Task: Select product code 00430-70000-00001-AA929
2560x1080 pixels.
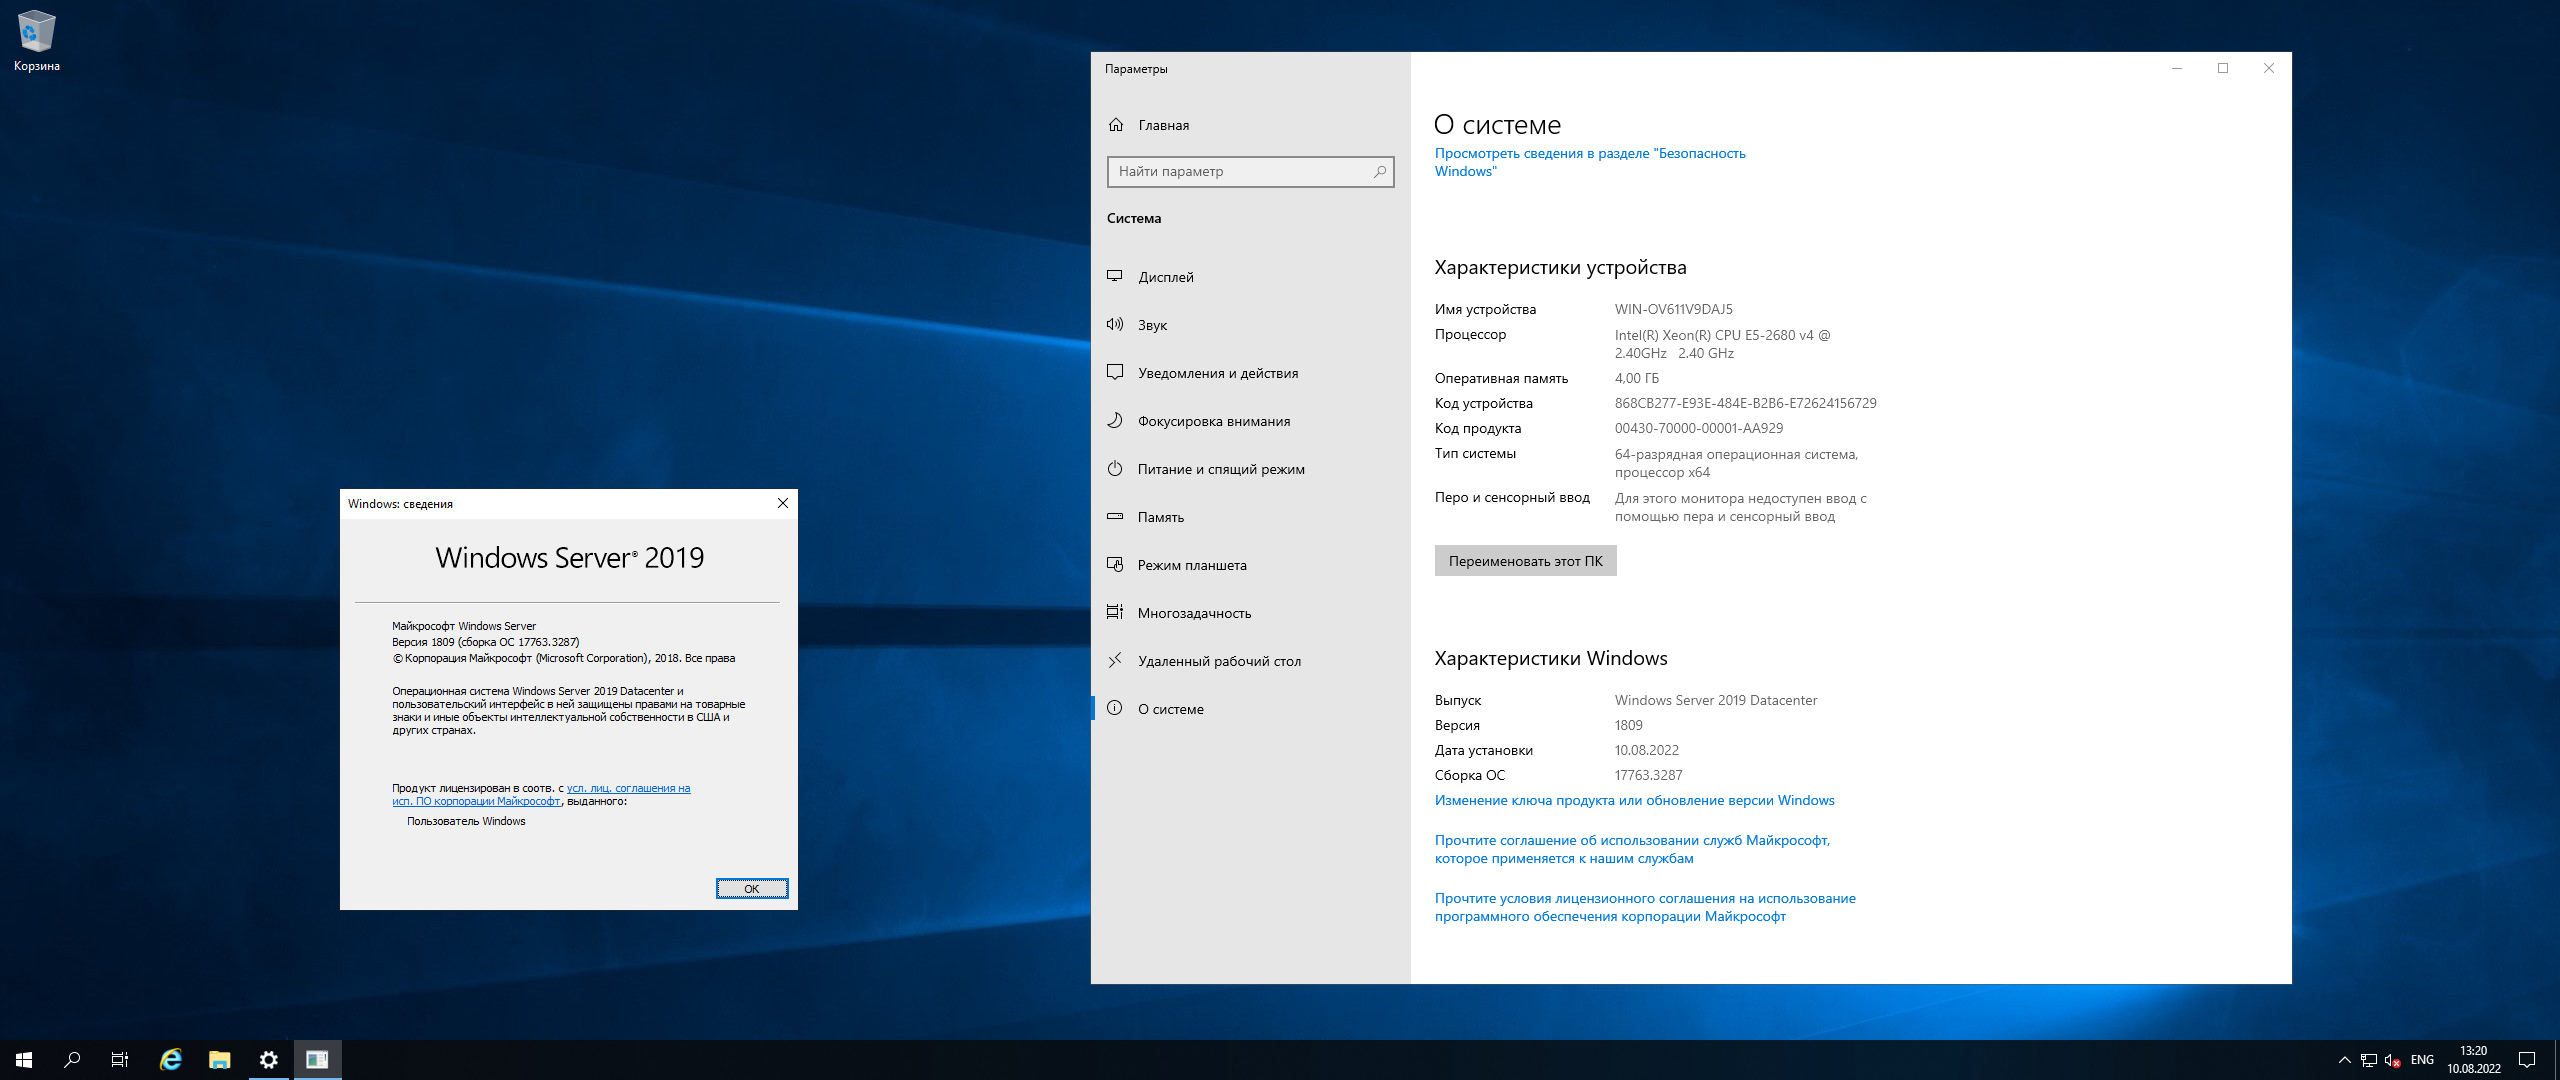Action: click(1699, 428)
